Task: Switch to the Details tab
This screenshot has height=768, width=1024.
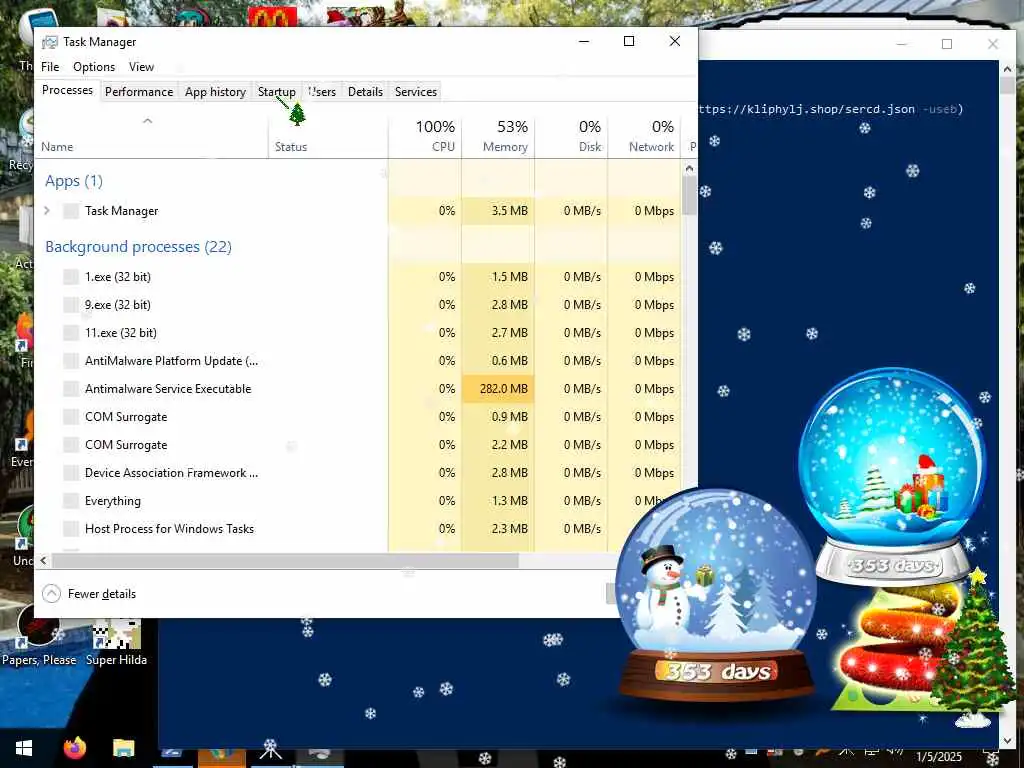Action: 365,92
